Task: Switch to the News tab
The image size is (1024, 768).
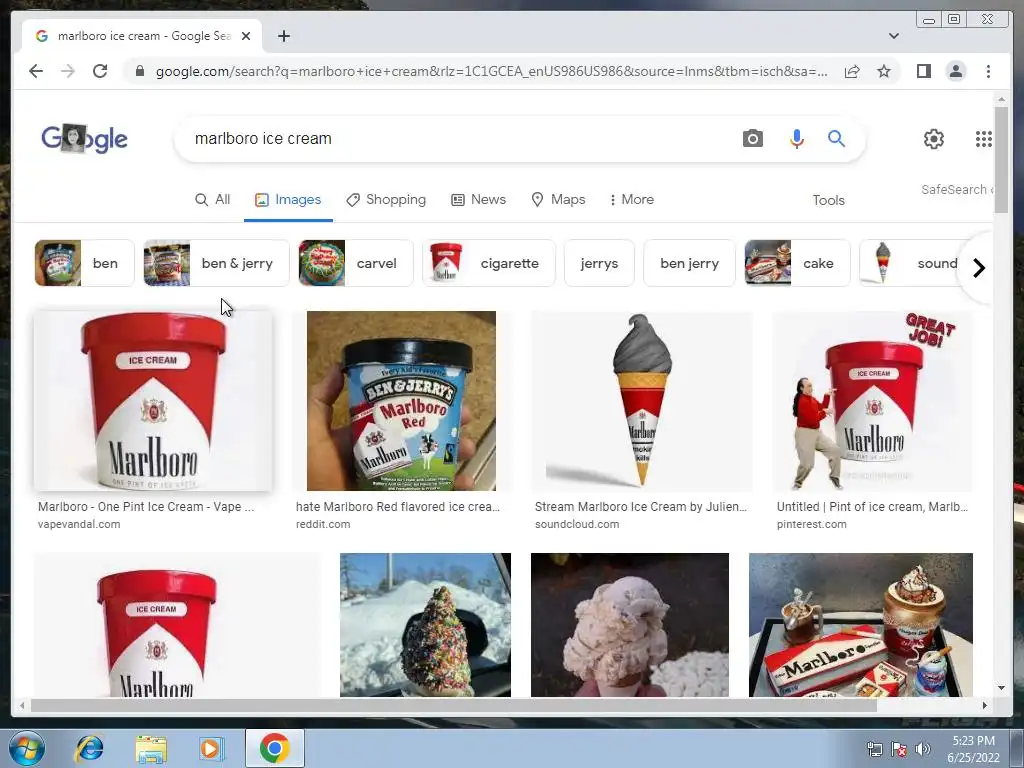Action: tap(479, 199)
